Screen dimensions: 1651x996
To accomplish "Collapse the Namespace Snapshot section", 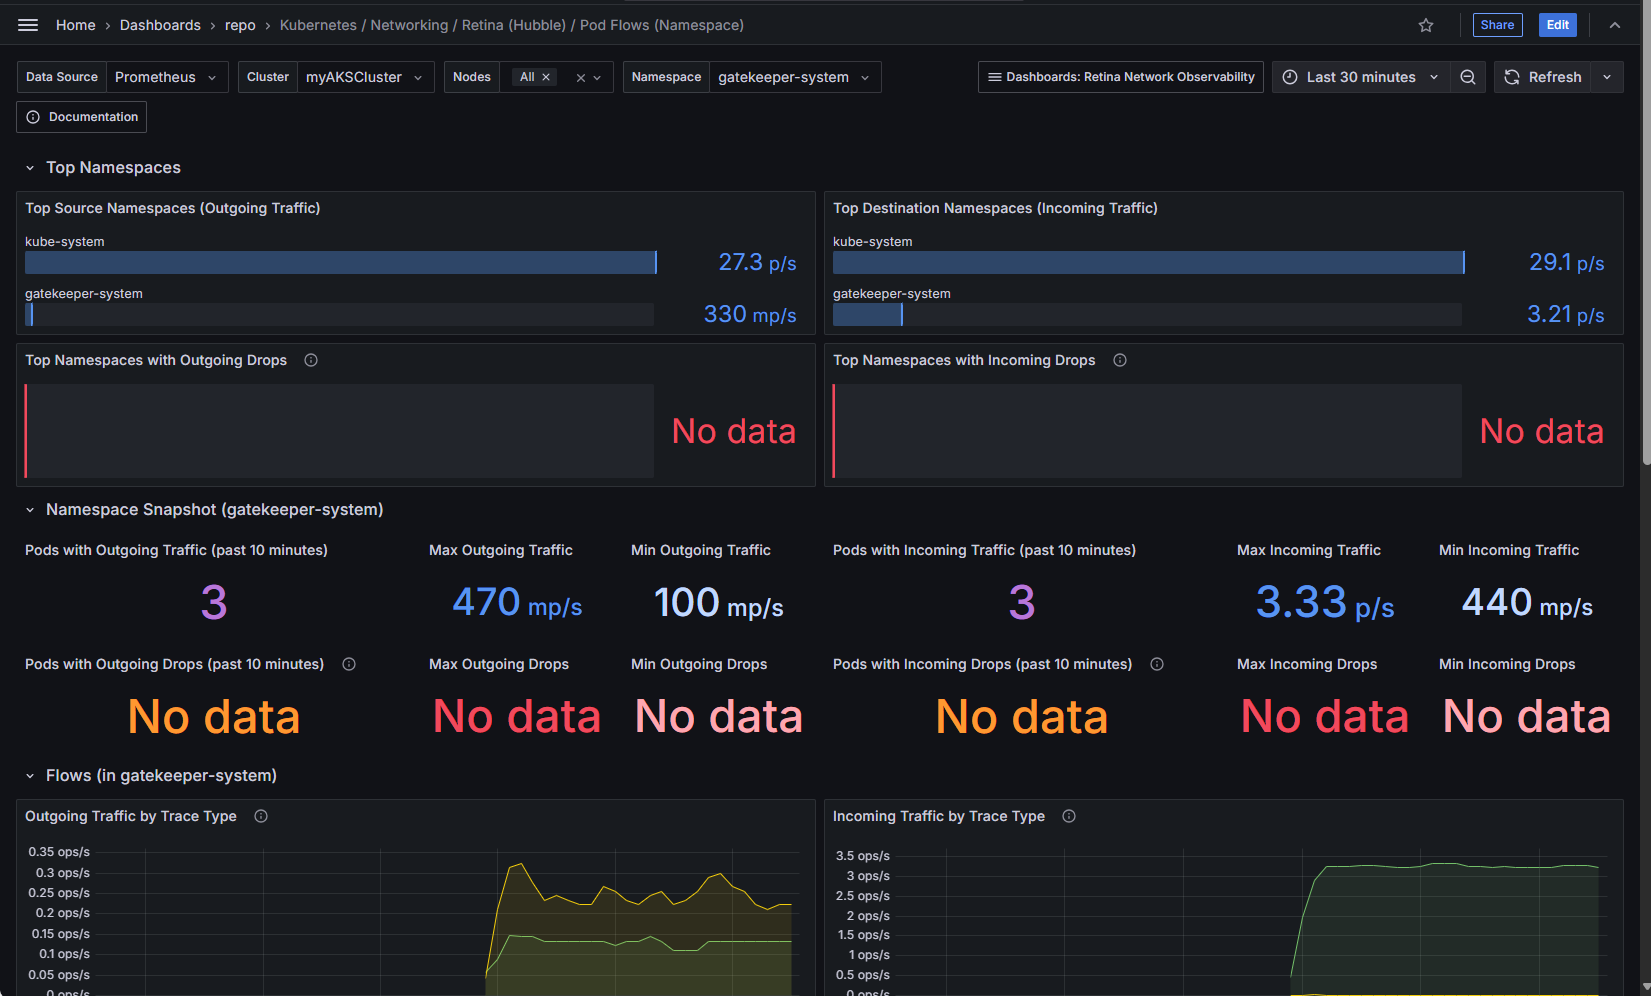I will point(30,510).
